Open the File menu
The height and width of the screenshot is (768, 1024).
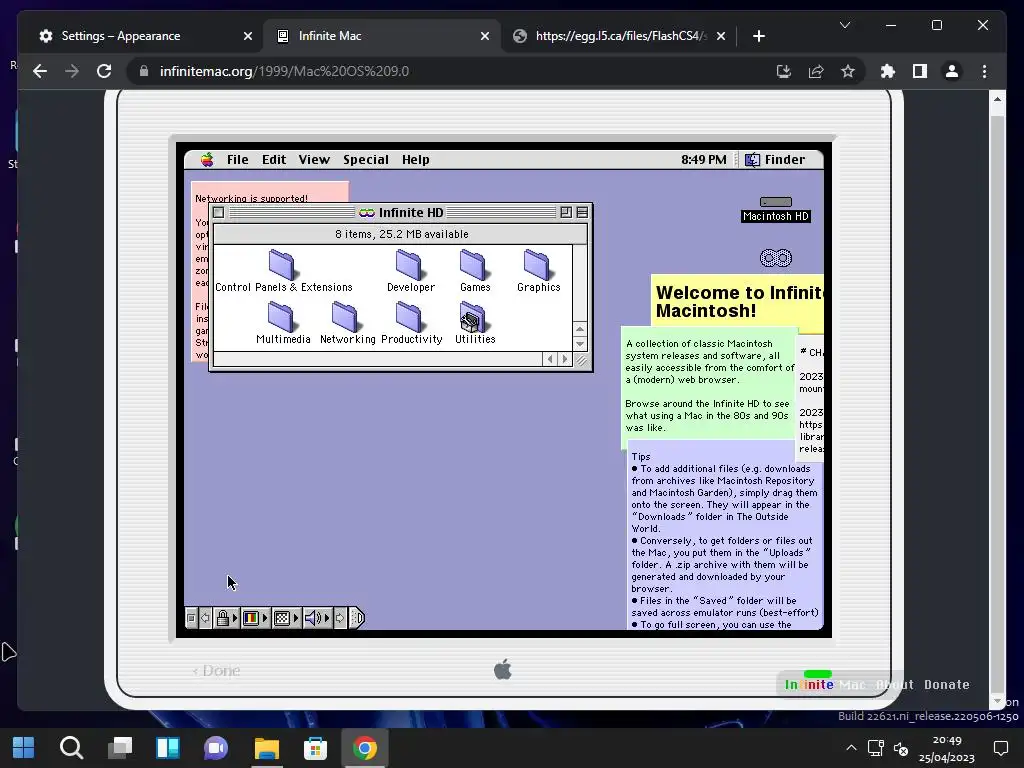238,159
